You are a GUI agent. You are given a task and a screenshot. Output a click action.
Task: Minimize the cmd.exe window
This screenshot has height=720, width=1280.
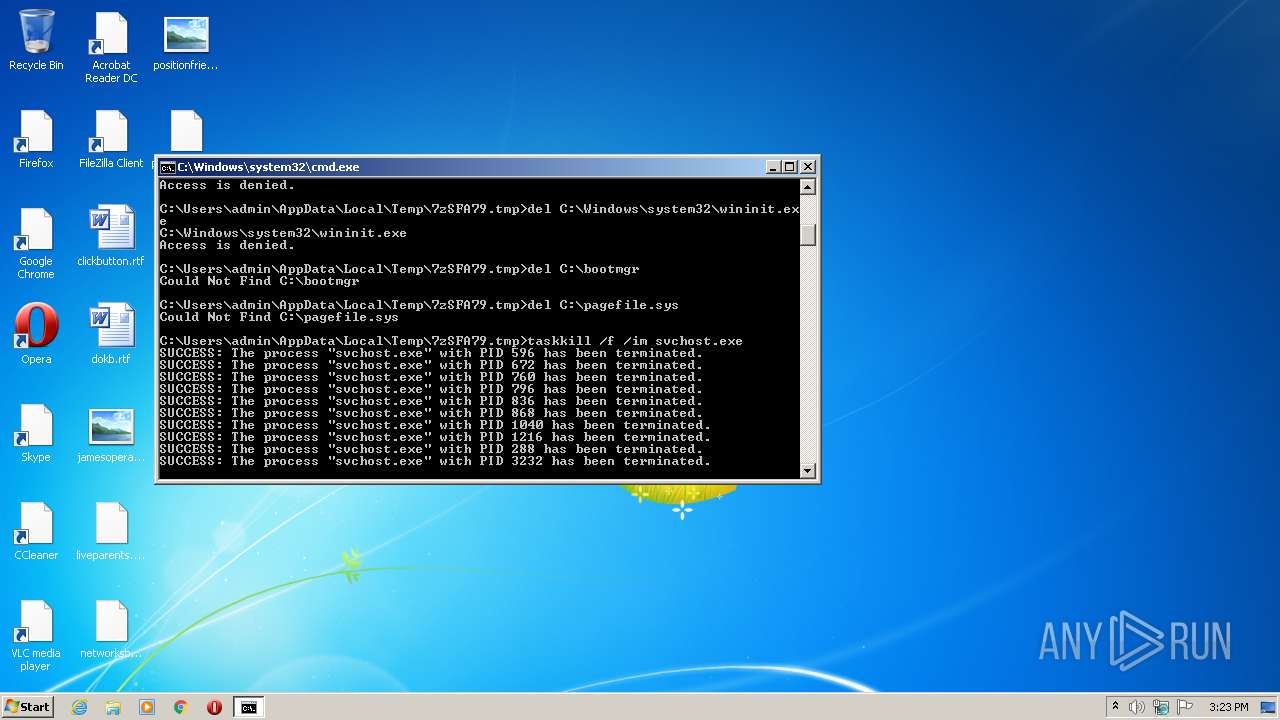pyautogui.click(x=773, y=167)
